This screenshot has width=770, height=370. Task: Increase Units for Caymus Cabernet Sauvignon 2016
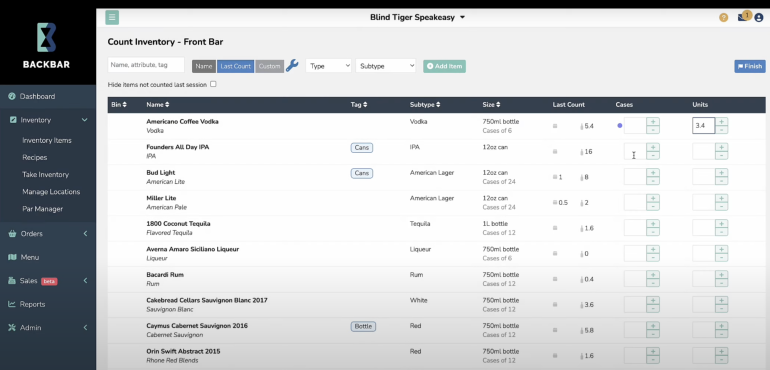point(721,326)
